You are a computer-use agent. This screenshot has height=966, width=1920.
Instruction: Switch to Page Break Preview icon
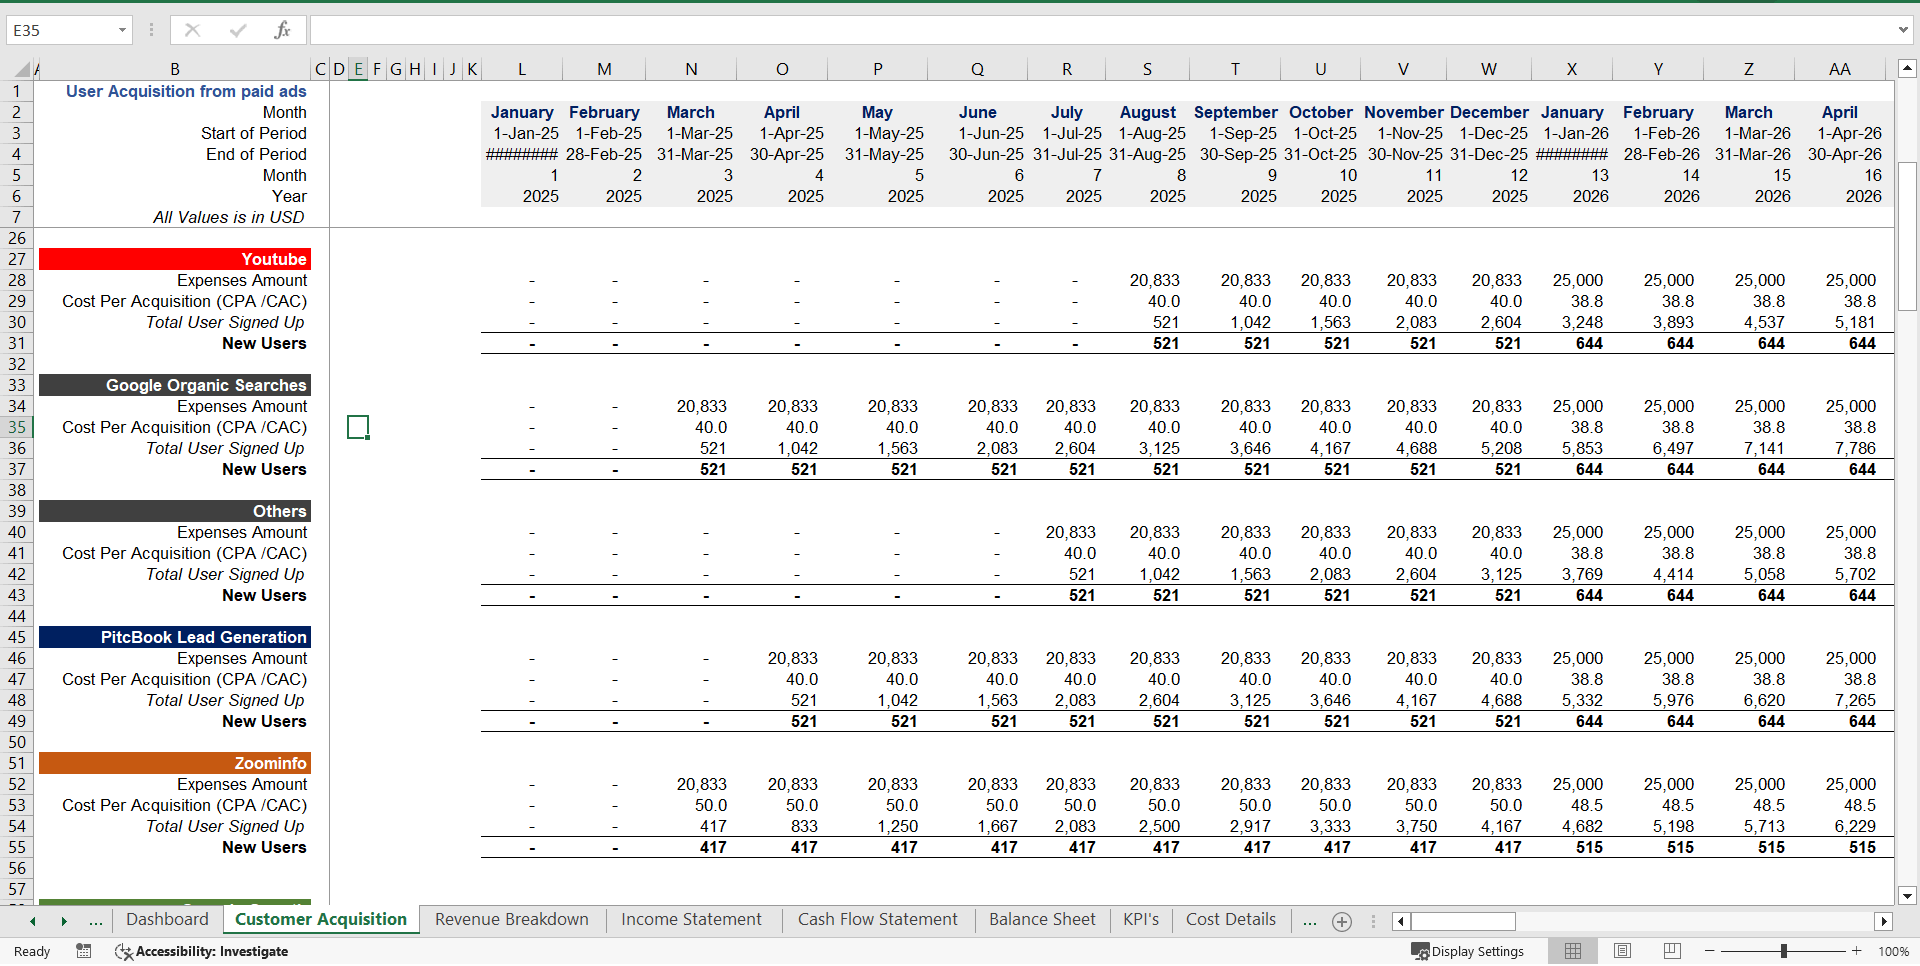click(1672, 951)
